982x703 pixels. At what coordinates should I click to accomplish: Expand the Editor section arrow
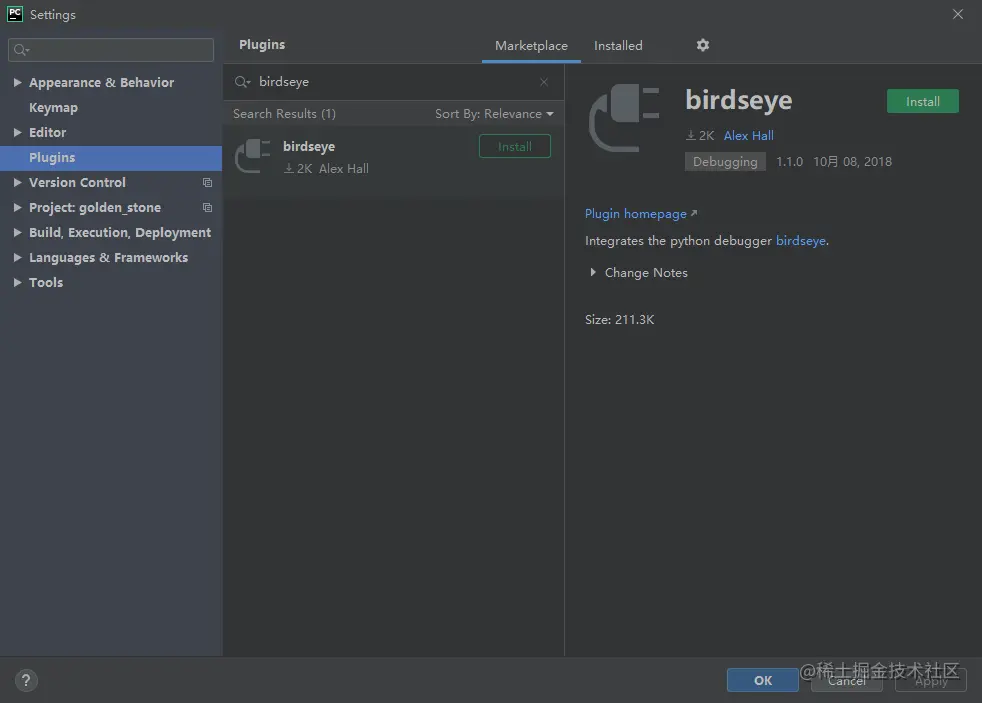pyautogui.click(x=18, y=132)
